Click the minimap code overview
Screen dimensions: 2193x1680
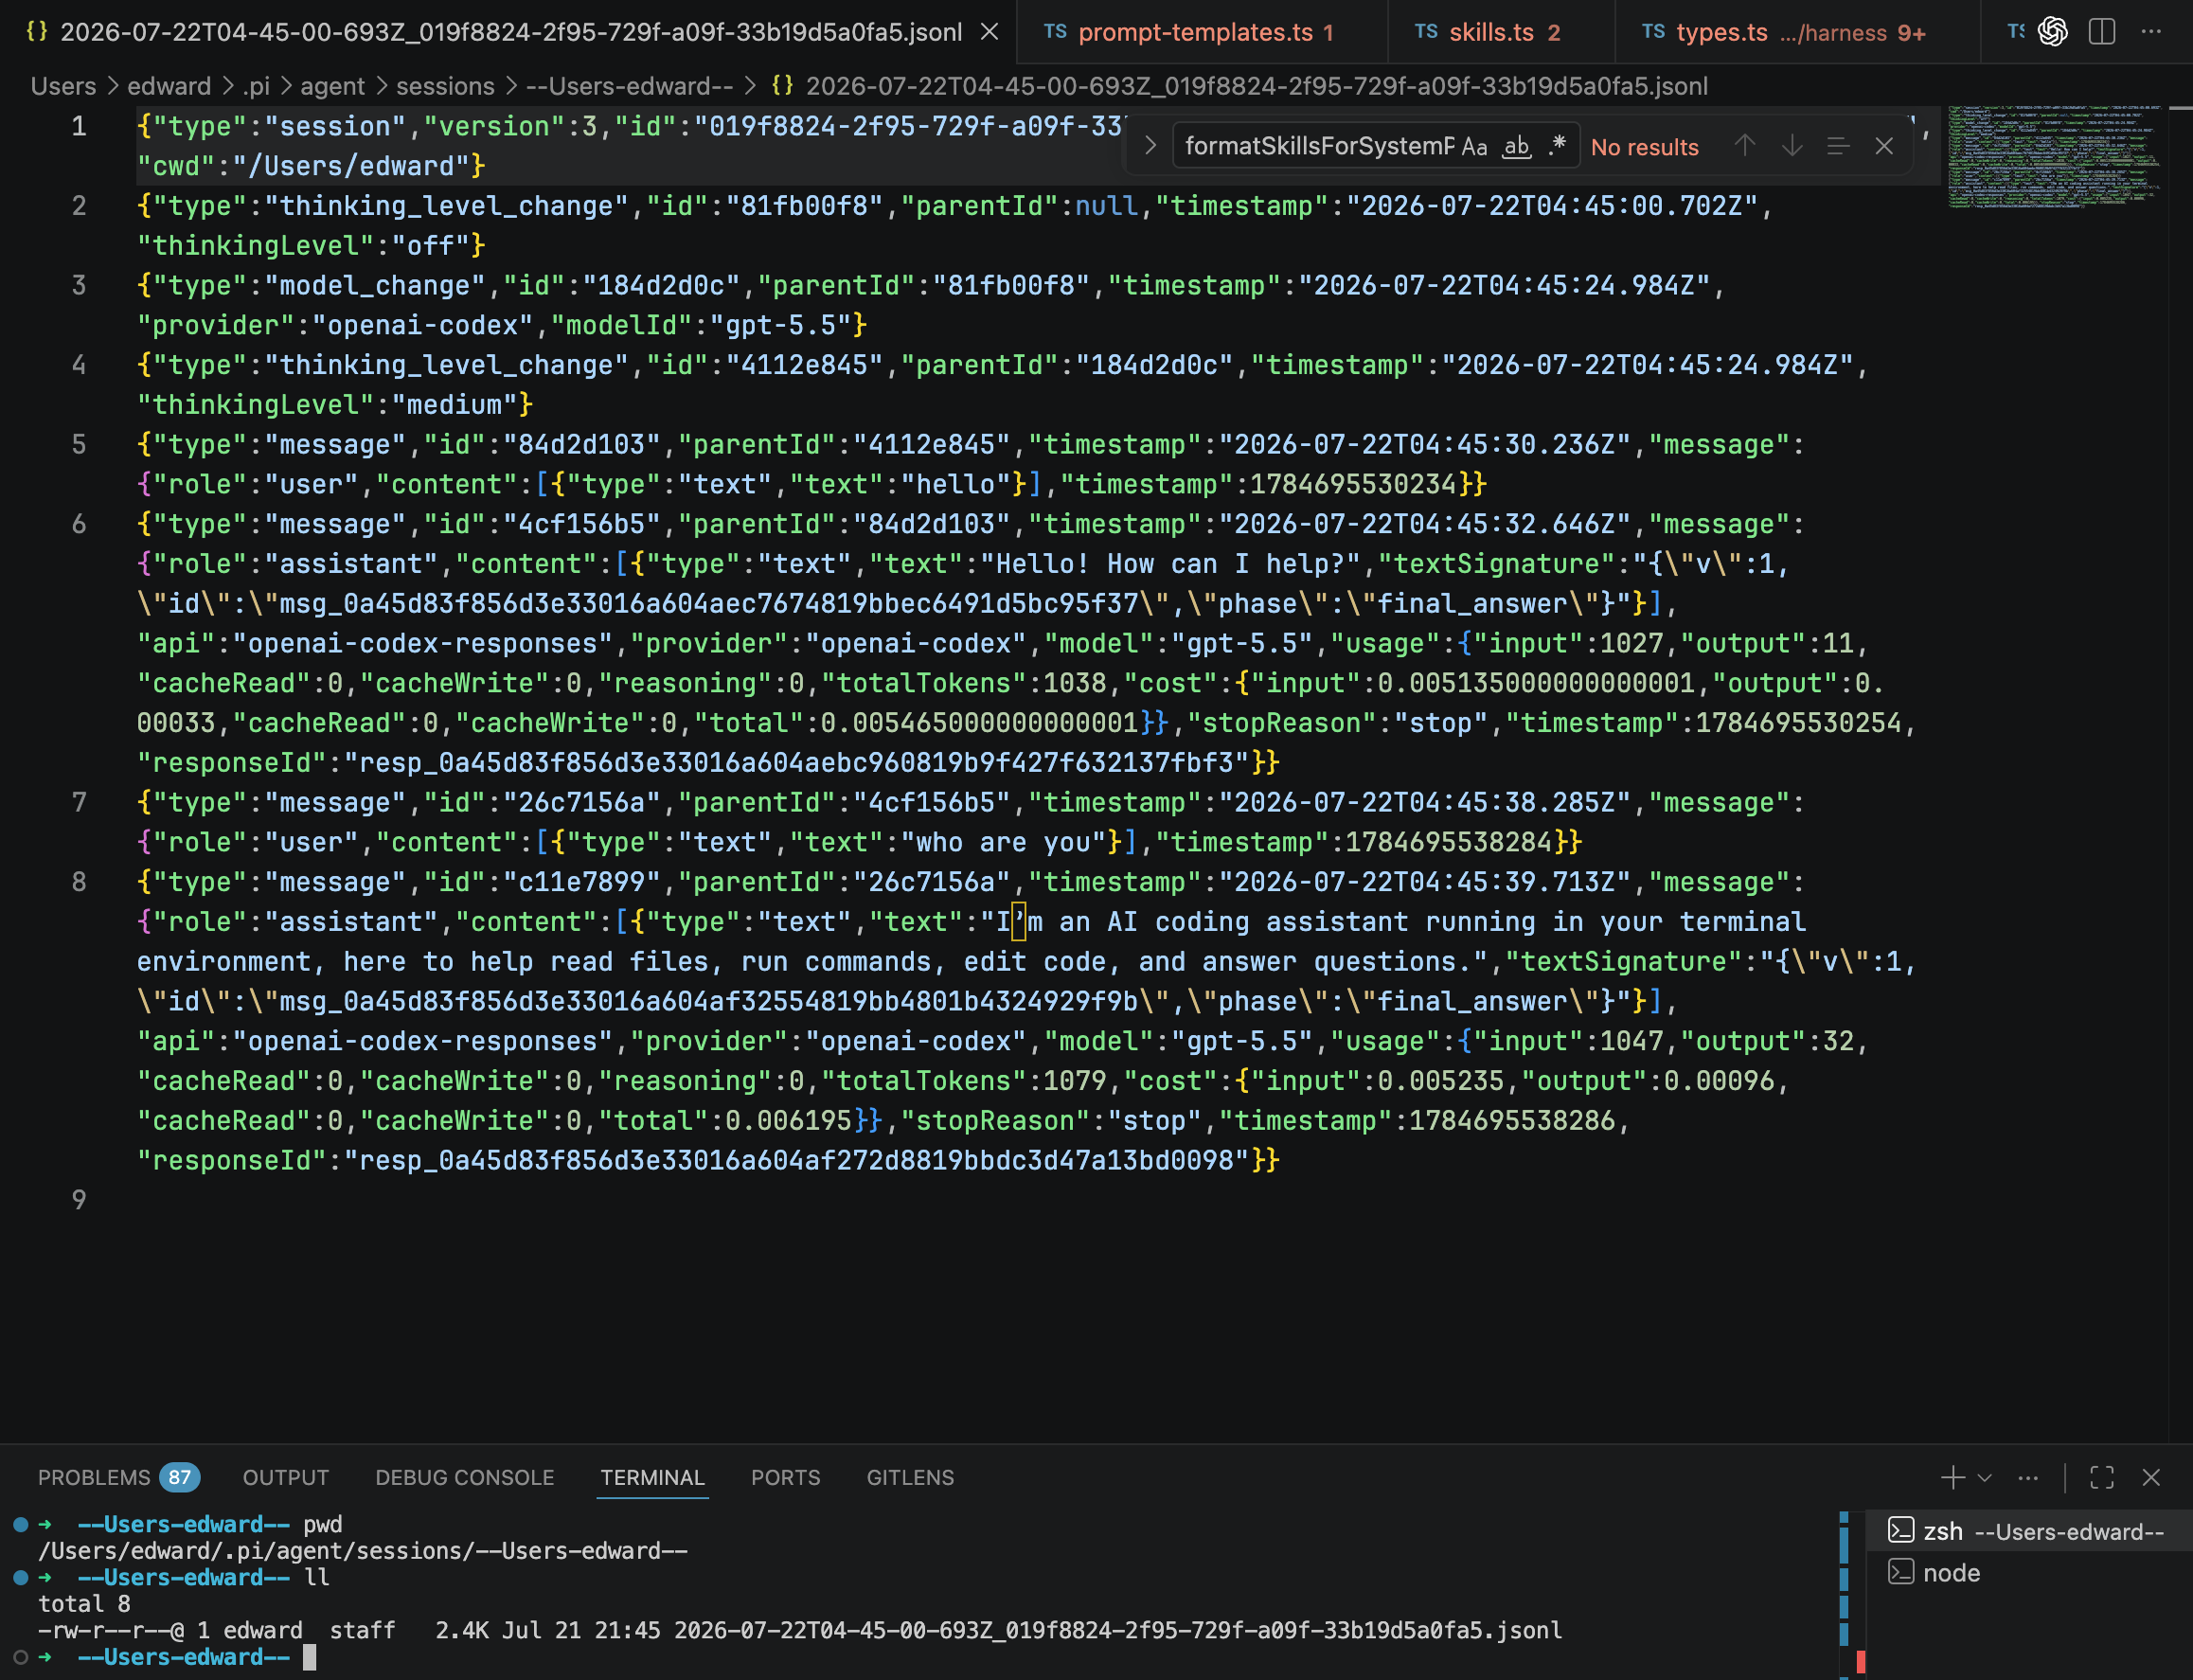pyautogui.click(x=2052, y=156)
